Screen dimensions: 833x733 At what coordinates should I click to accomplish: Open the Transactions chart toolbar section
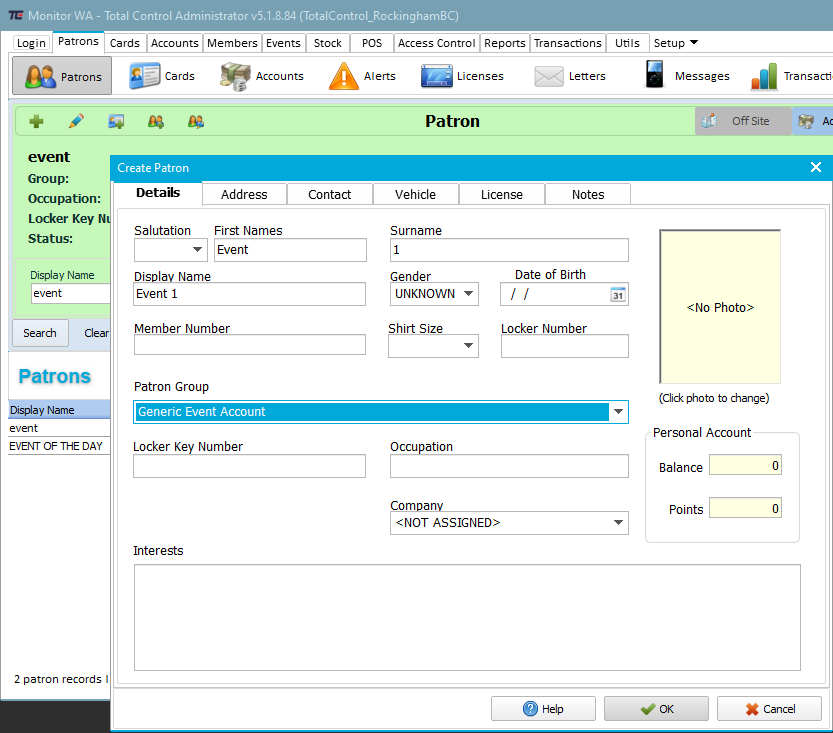click(x=792, y=76)
